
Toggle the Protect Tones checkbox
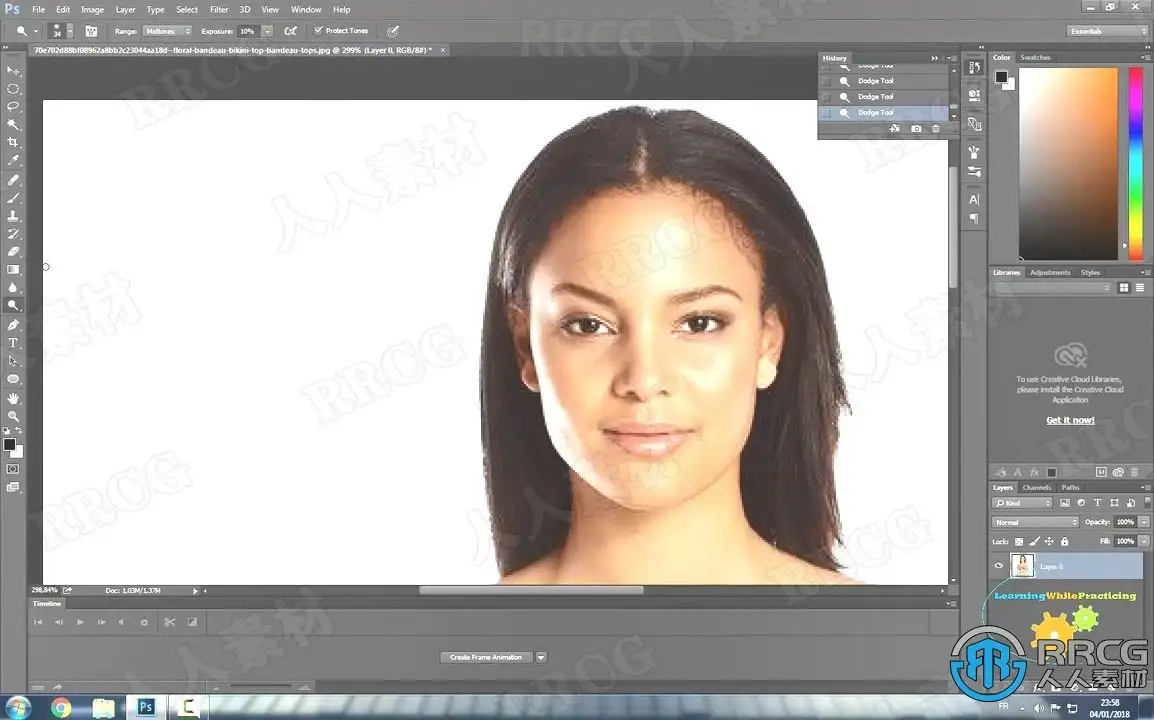(x=319, y=30)
